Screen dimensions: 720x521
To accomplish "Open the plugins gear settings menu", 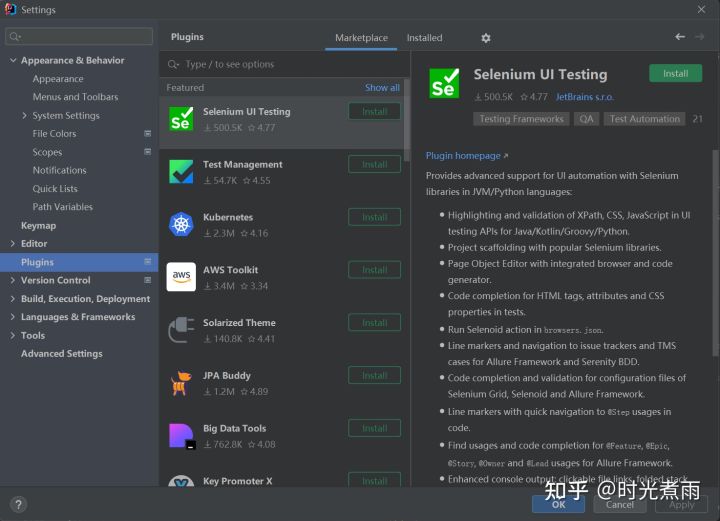I will 486,38.
